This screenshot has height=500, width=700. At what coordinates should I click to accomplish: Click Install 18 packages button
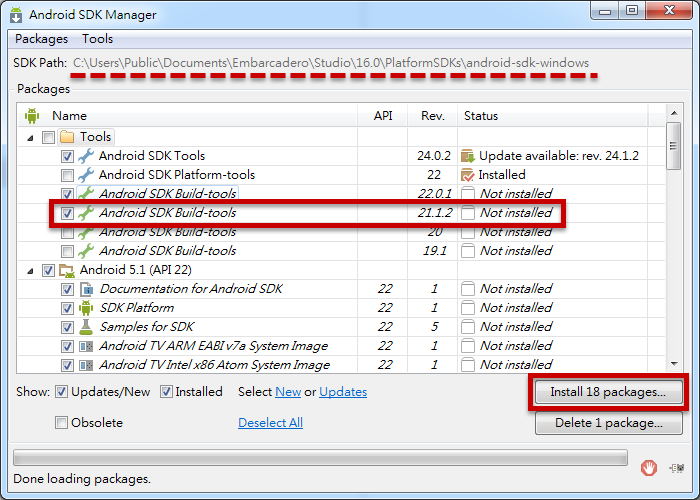pos(608,392)
